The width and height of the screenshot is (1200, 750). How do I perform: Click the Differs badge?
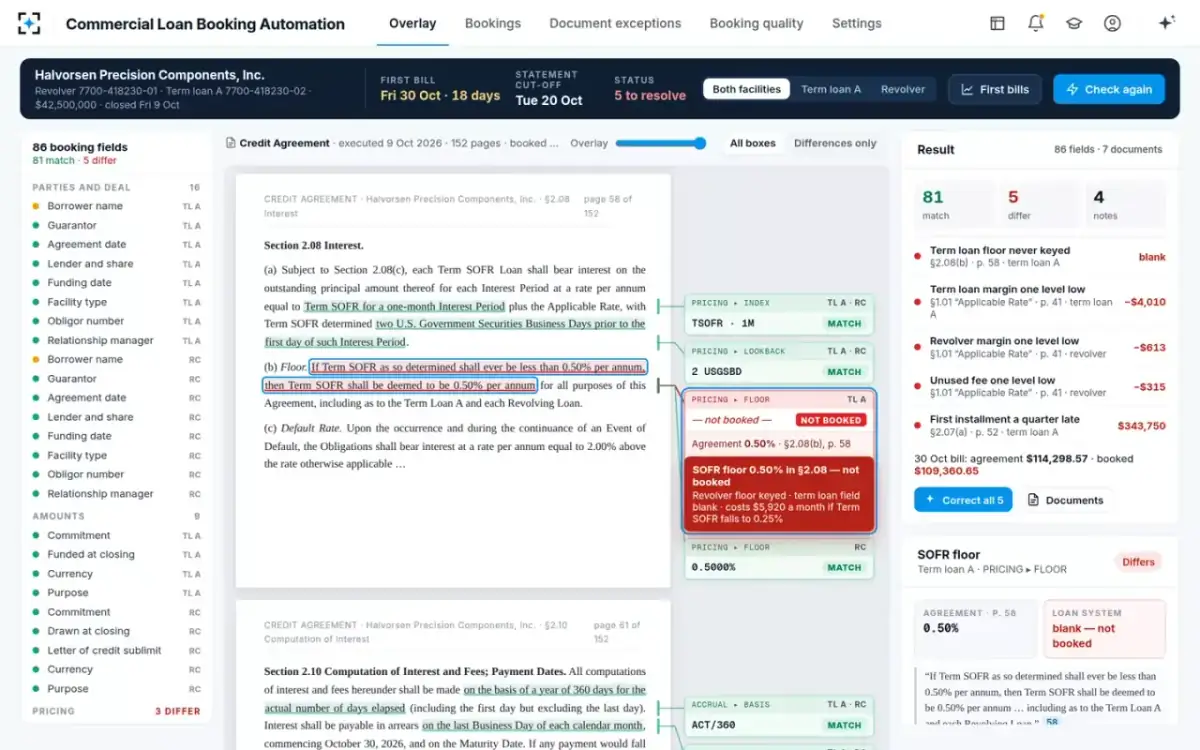[x=1138, y=562]
